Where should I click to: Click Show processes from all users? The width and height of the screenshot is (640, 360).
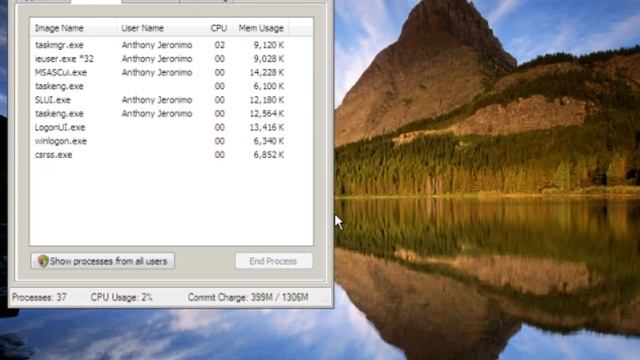point(102,261)
